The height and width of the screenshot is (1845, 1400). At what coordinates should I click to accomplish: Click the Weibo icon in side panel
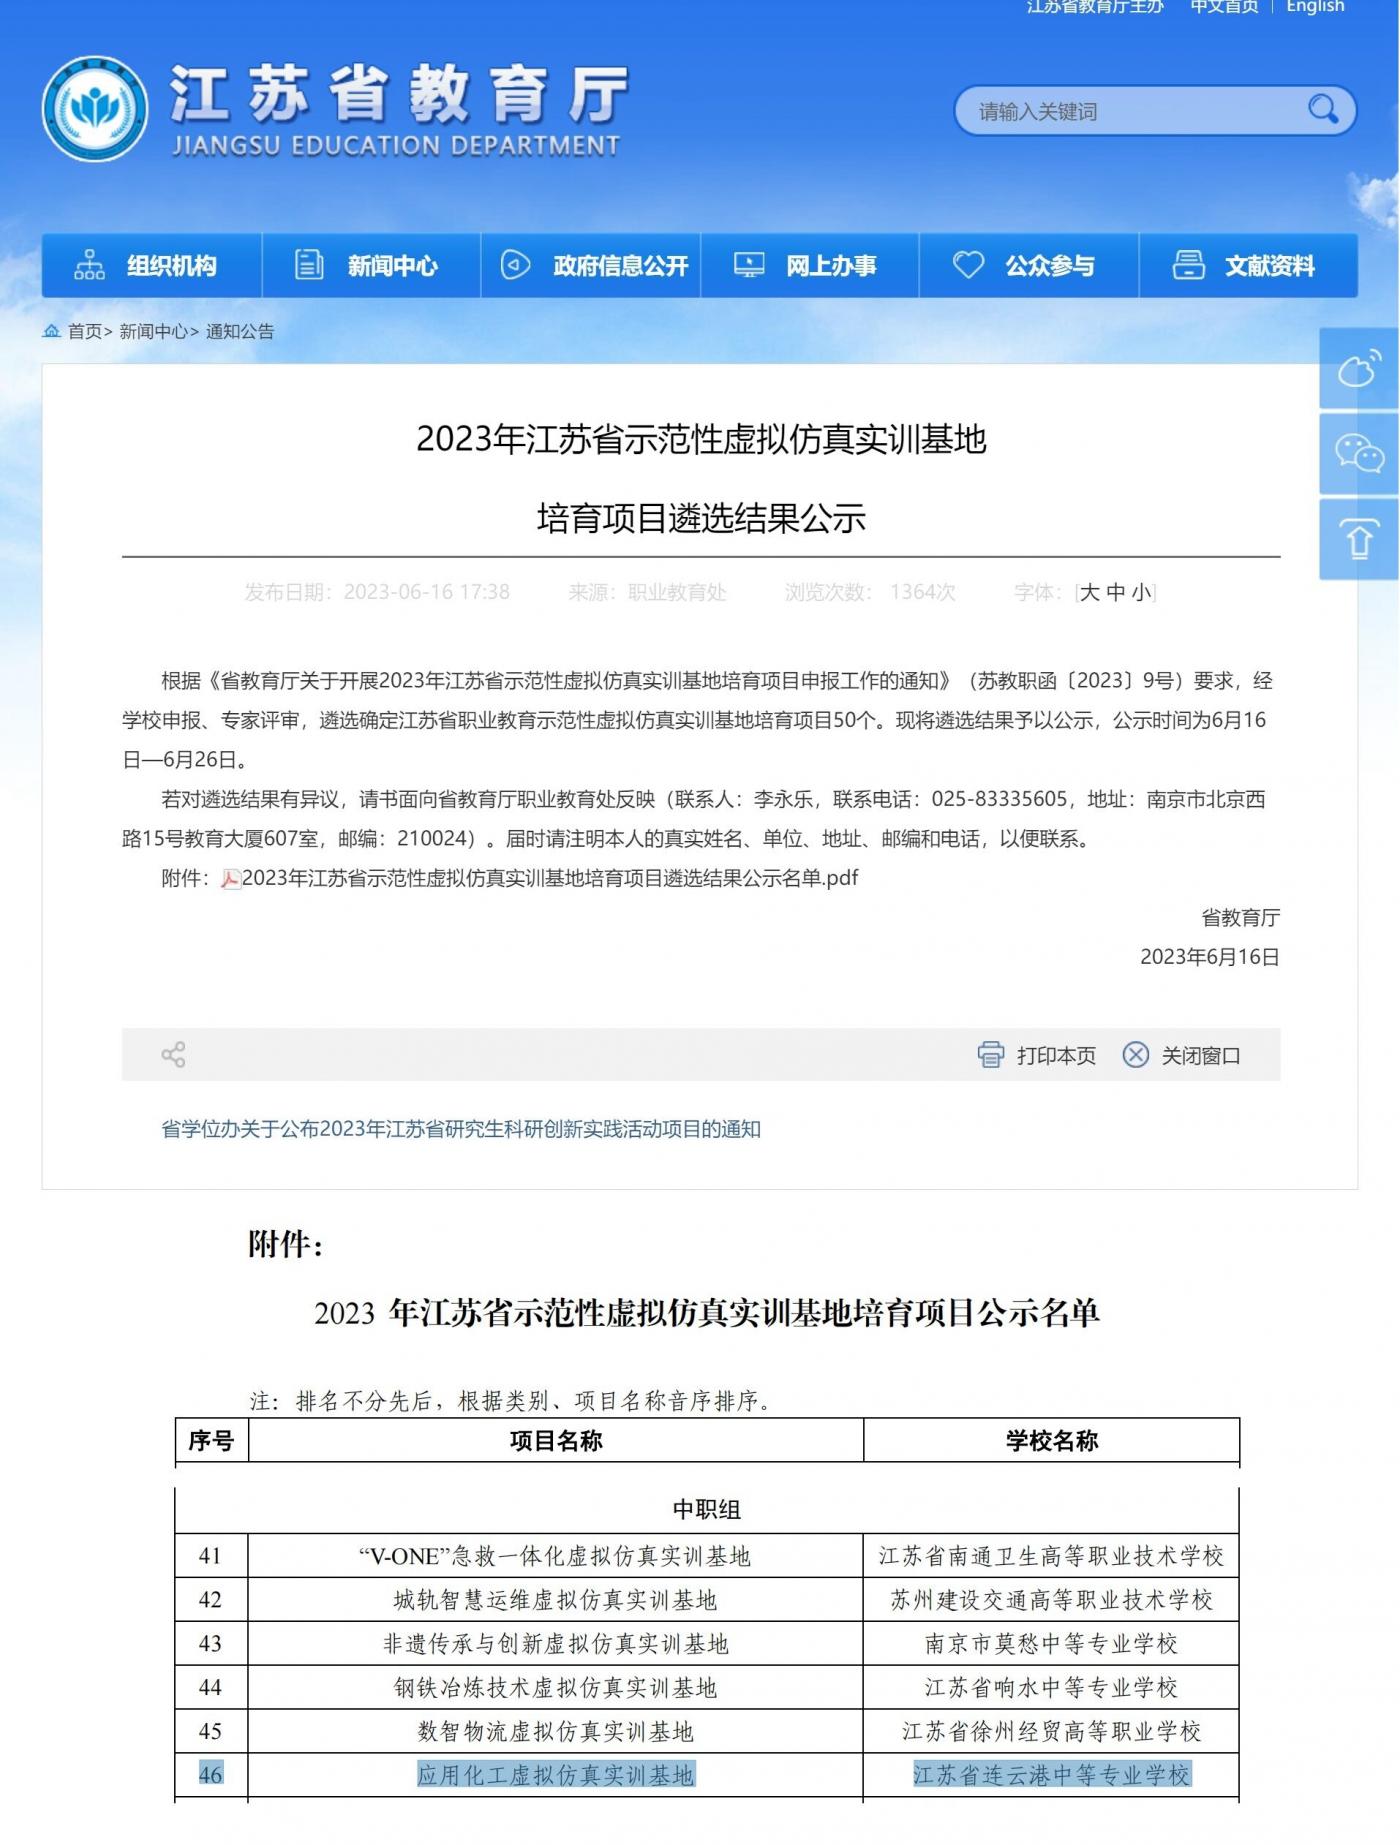pyautogui.click(x=1359, y=368)
